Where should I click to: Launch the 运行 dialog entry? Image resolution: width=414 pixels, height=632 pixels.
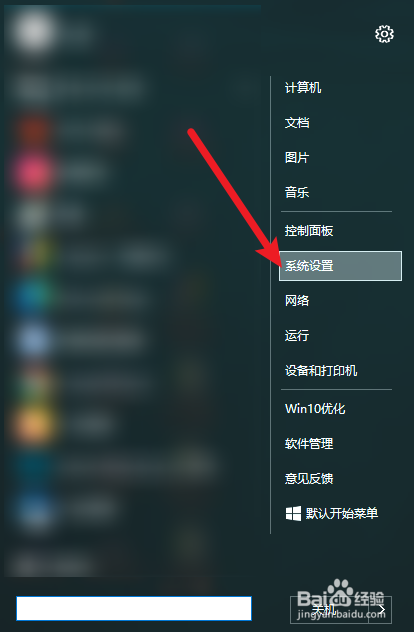297,335
